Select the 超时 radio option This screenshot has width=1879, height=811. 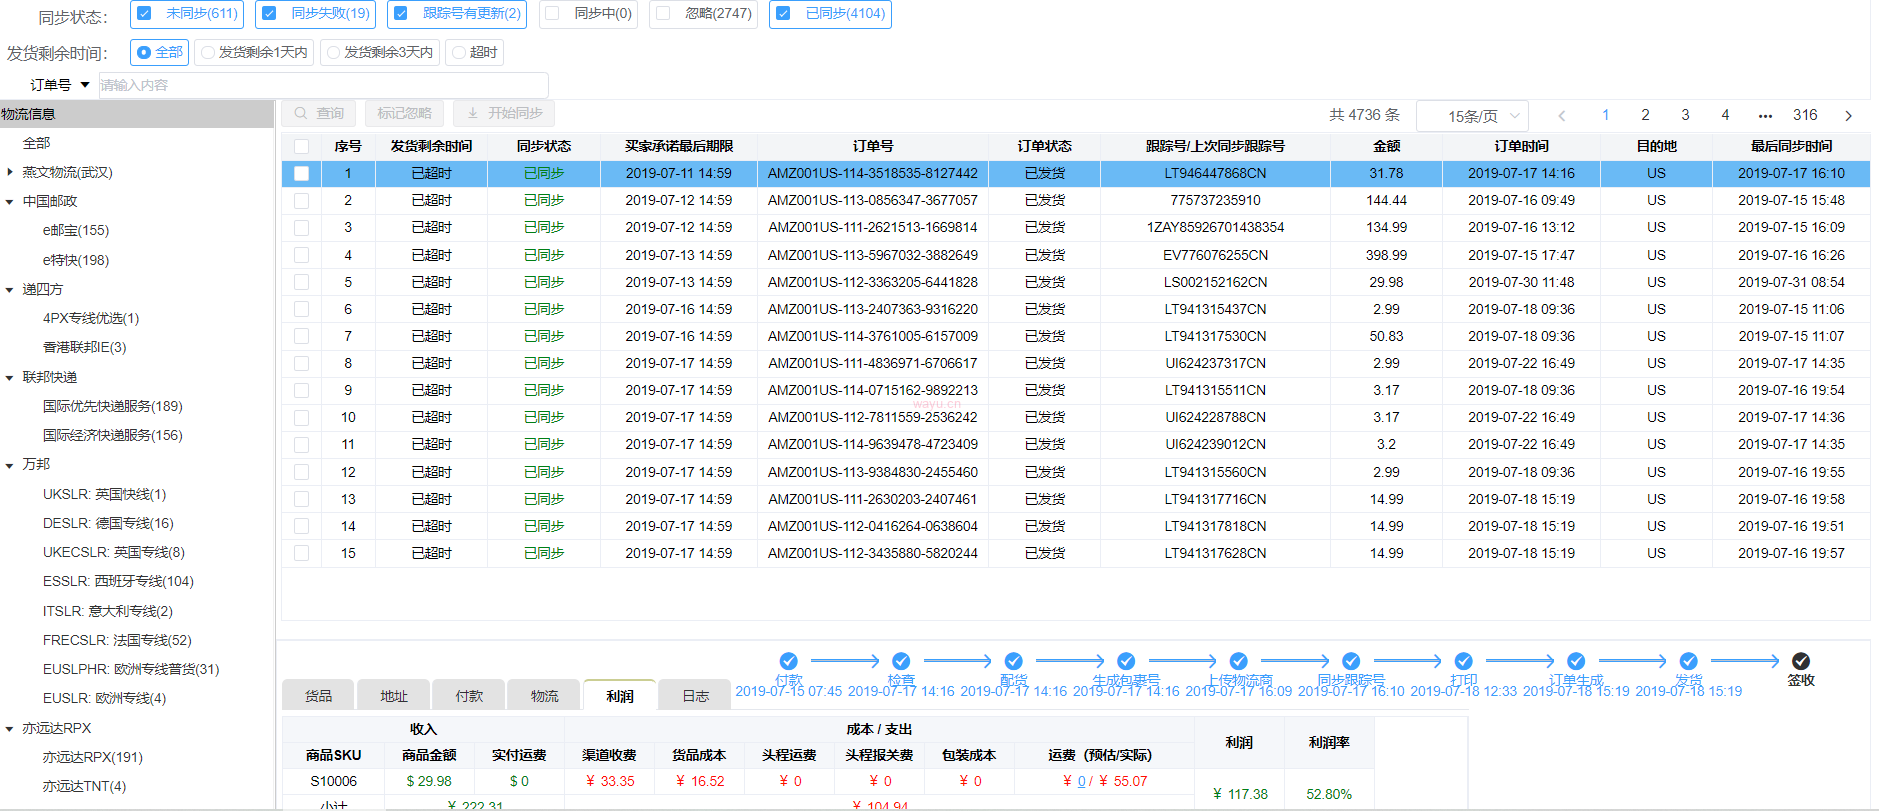click(459, 52)
